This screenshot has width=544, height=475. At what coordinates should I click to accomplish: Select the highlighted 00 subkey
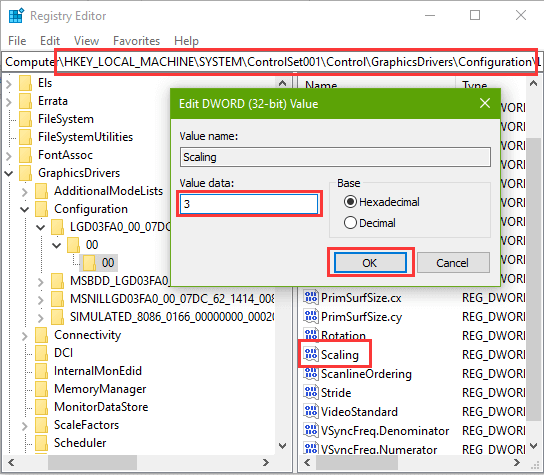click(99, 263)
